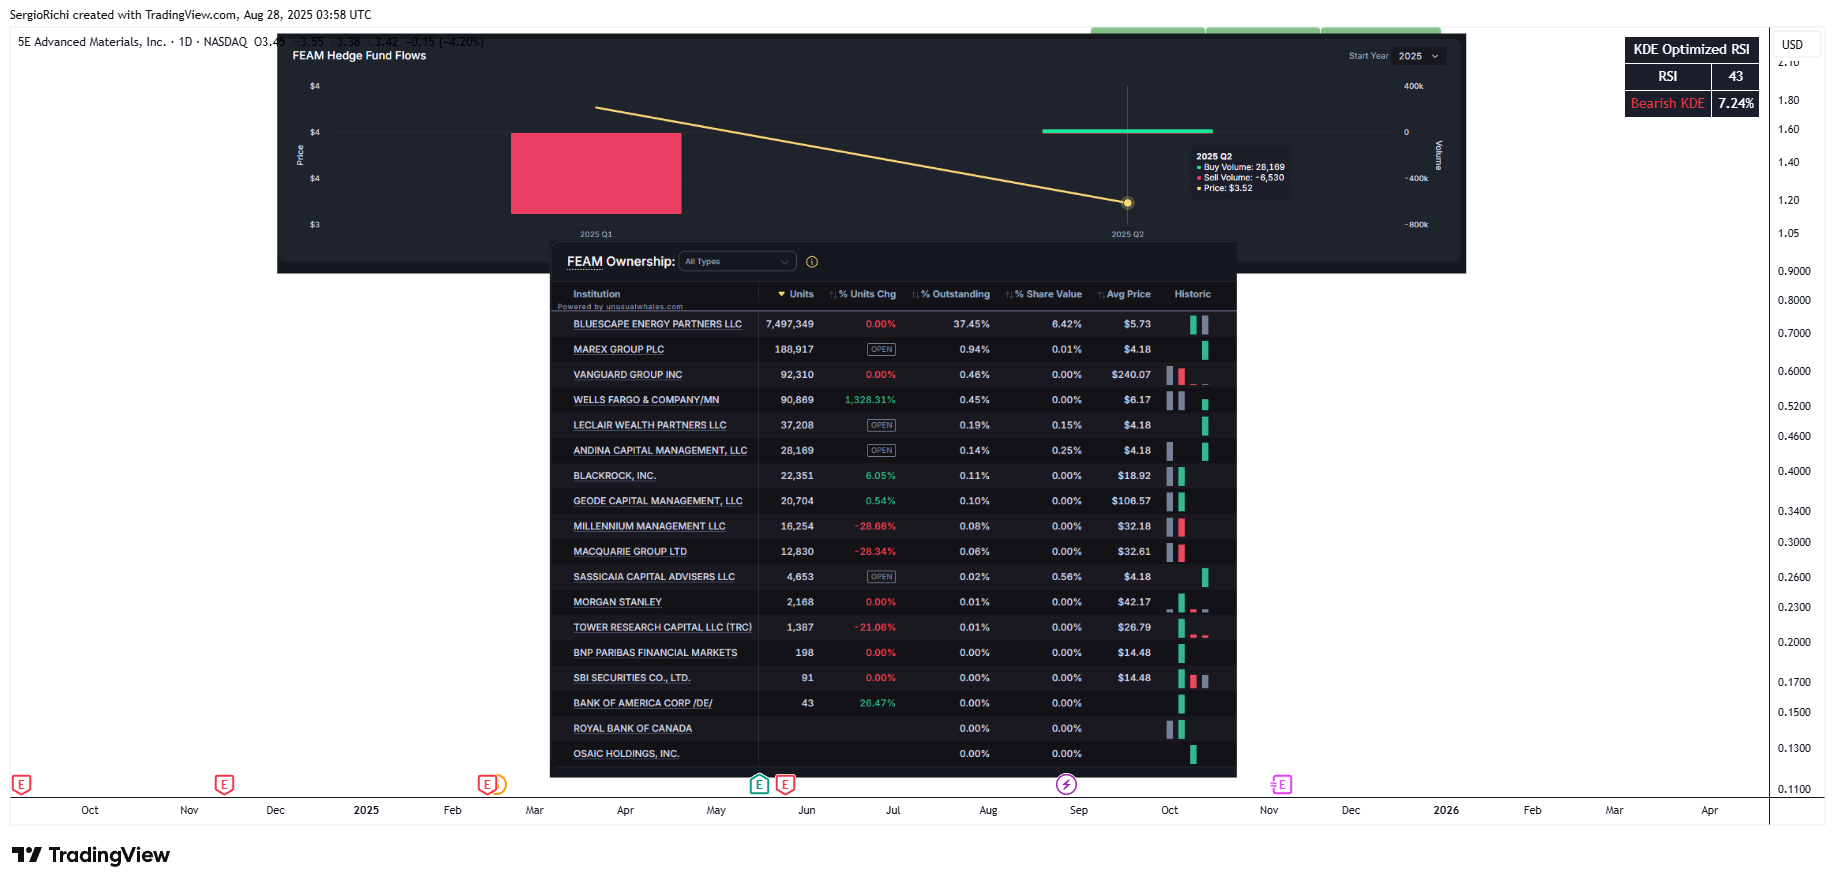Click the Institution column header
1835x885 pixels.
596,294
